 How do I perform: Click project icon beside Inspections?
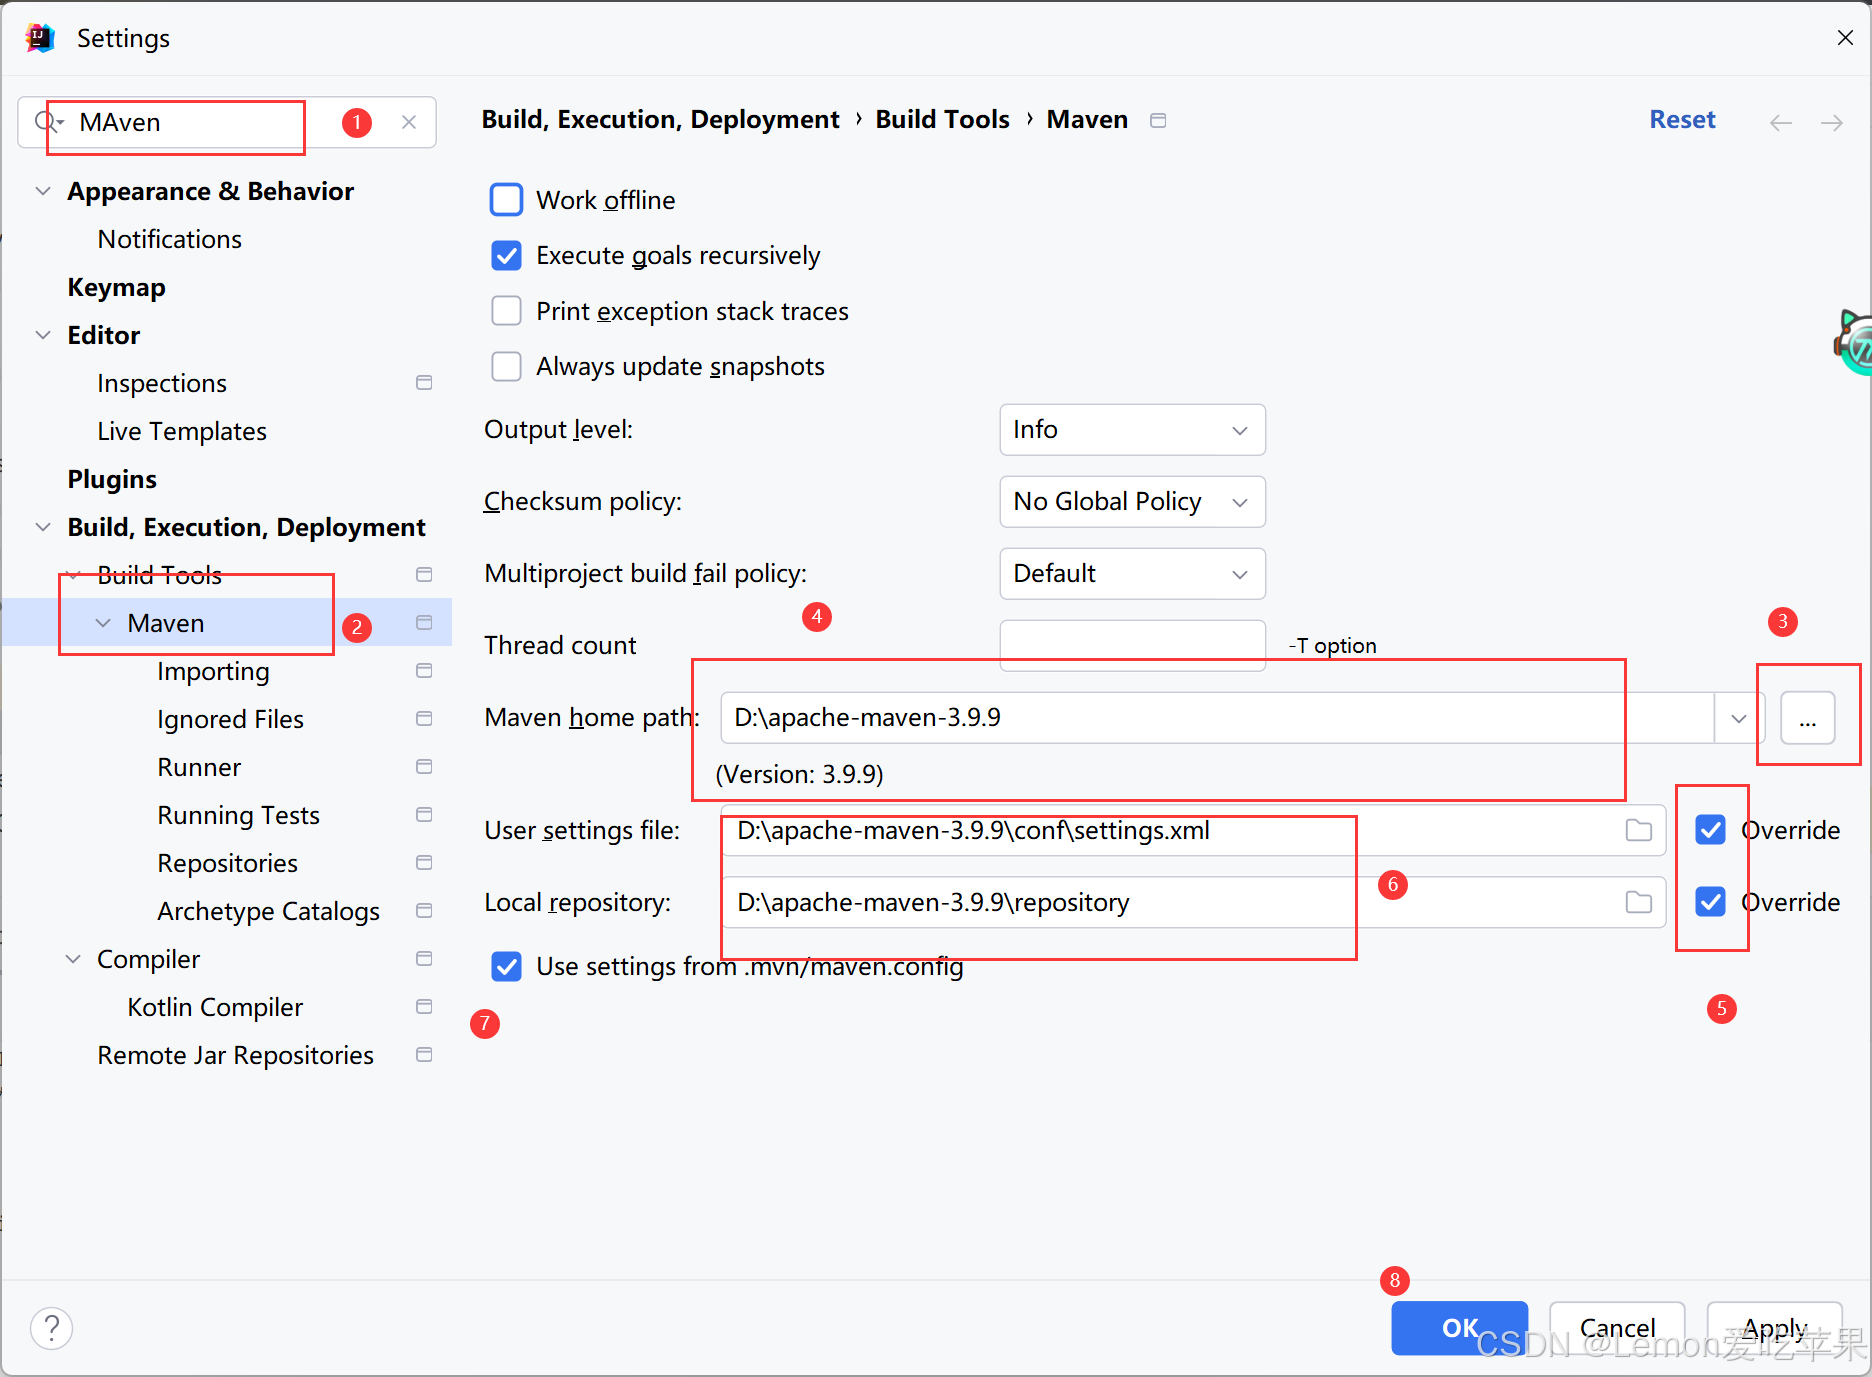tap(424, 383)
